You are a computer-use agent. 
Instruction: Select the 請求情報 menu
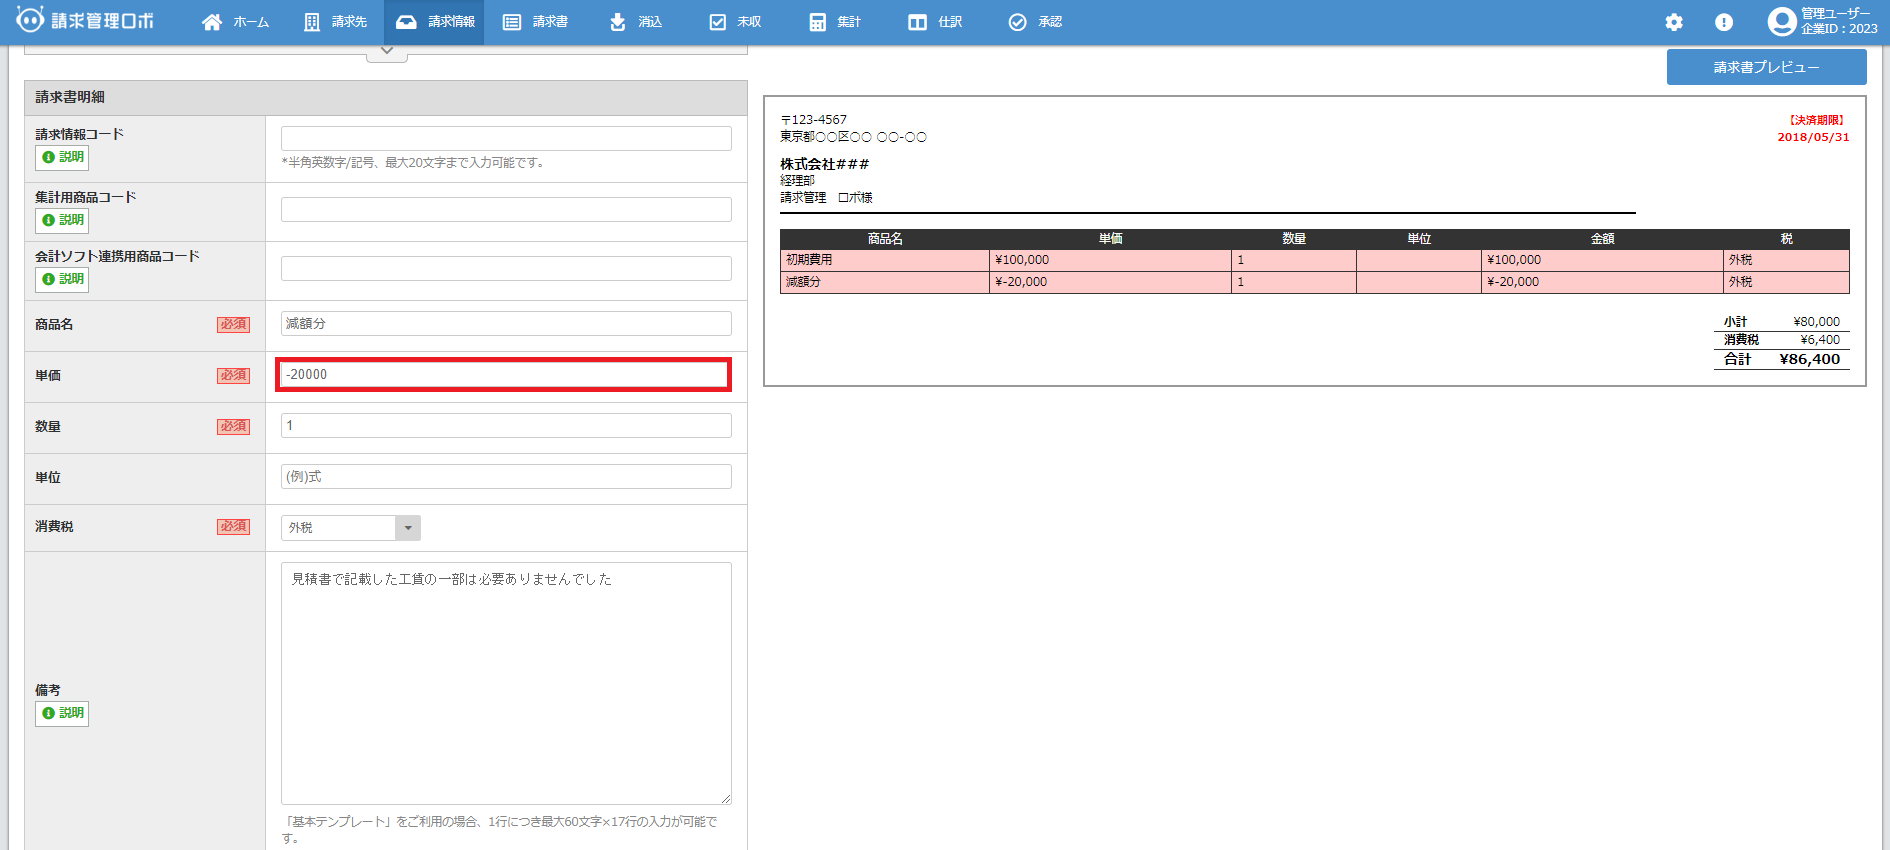434,22
